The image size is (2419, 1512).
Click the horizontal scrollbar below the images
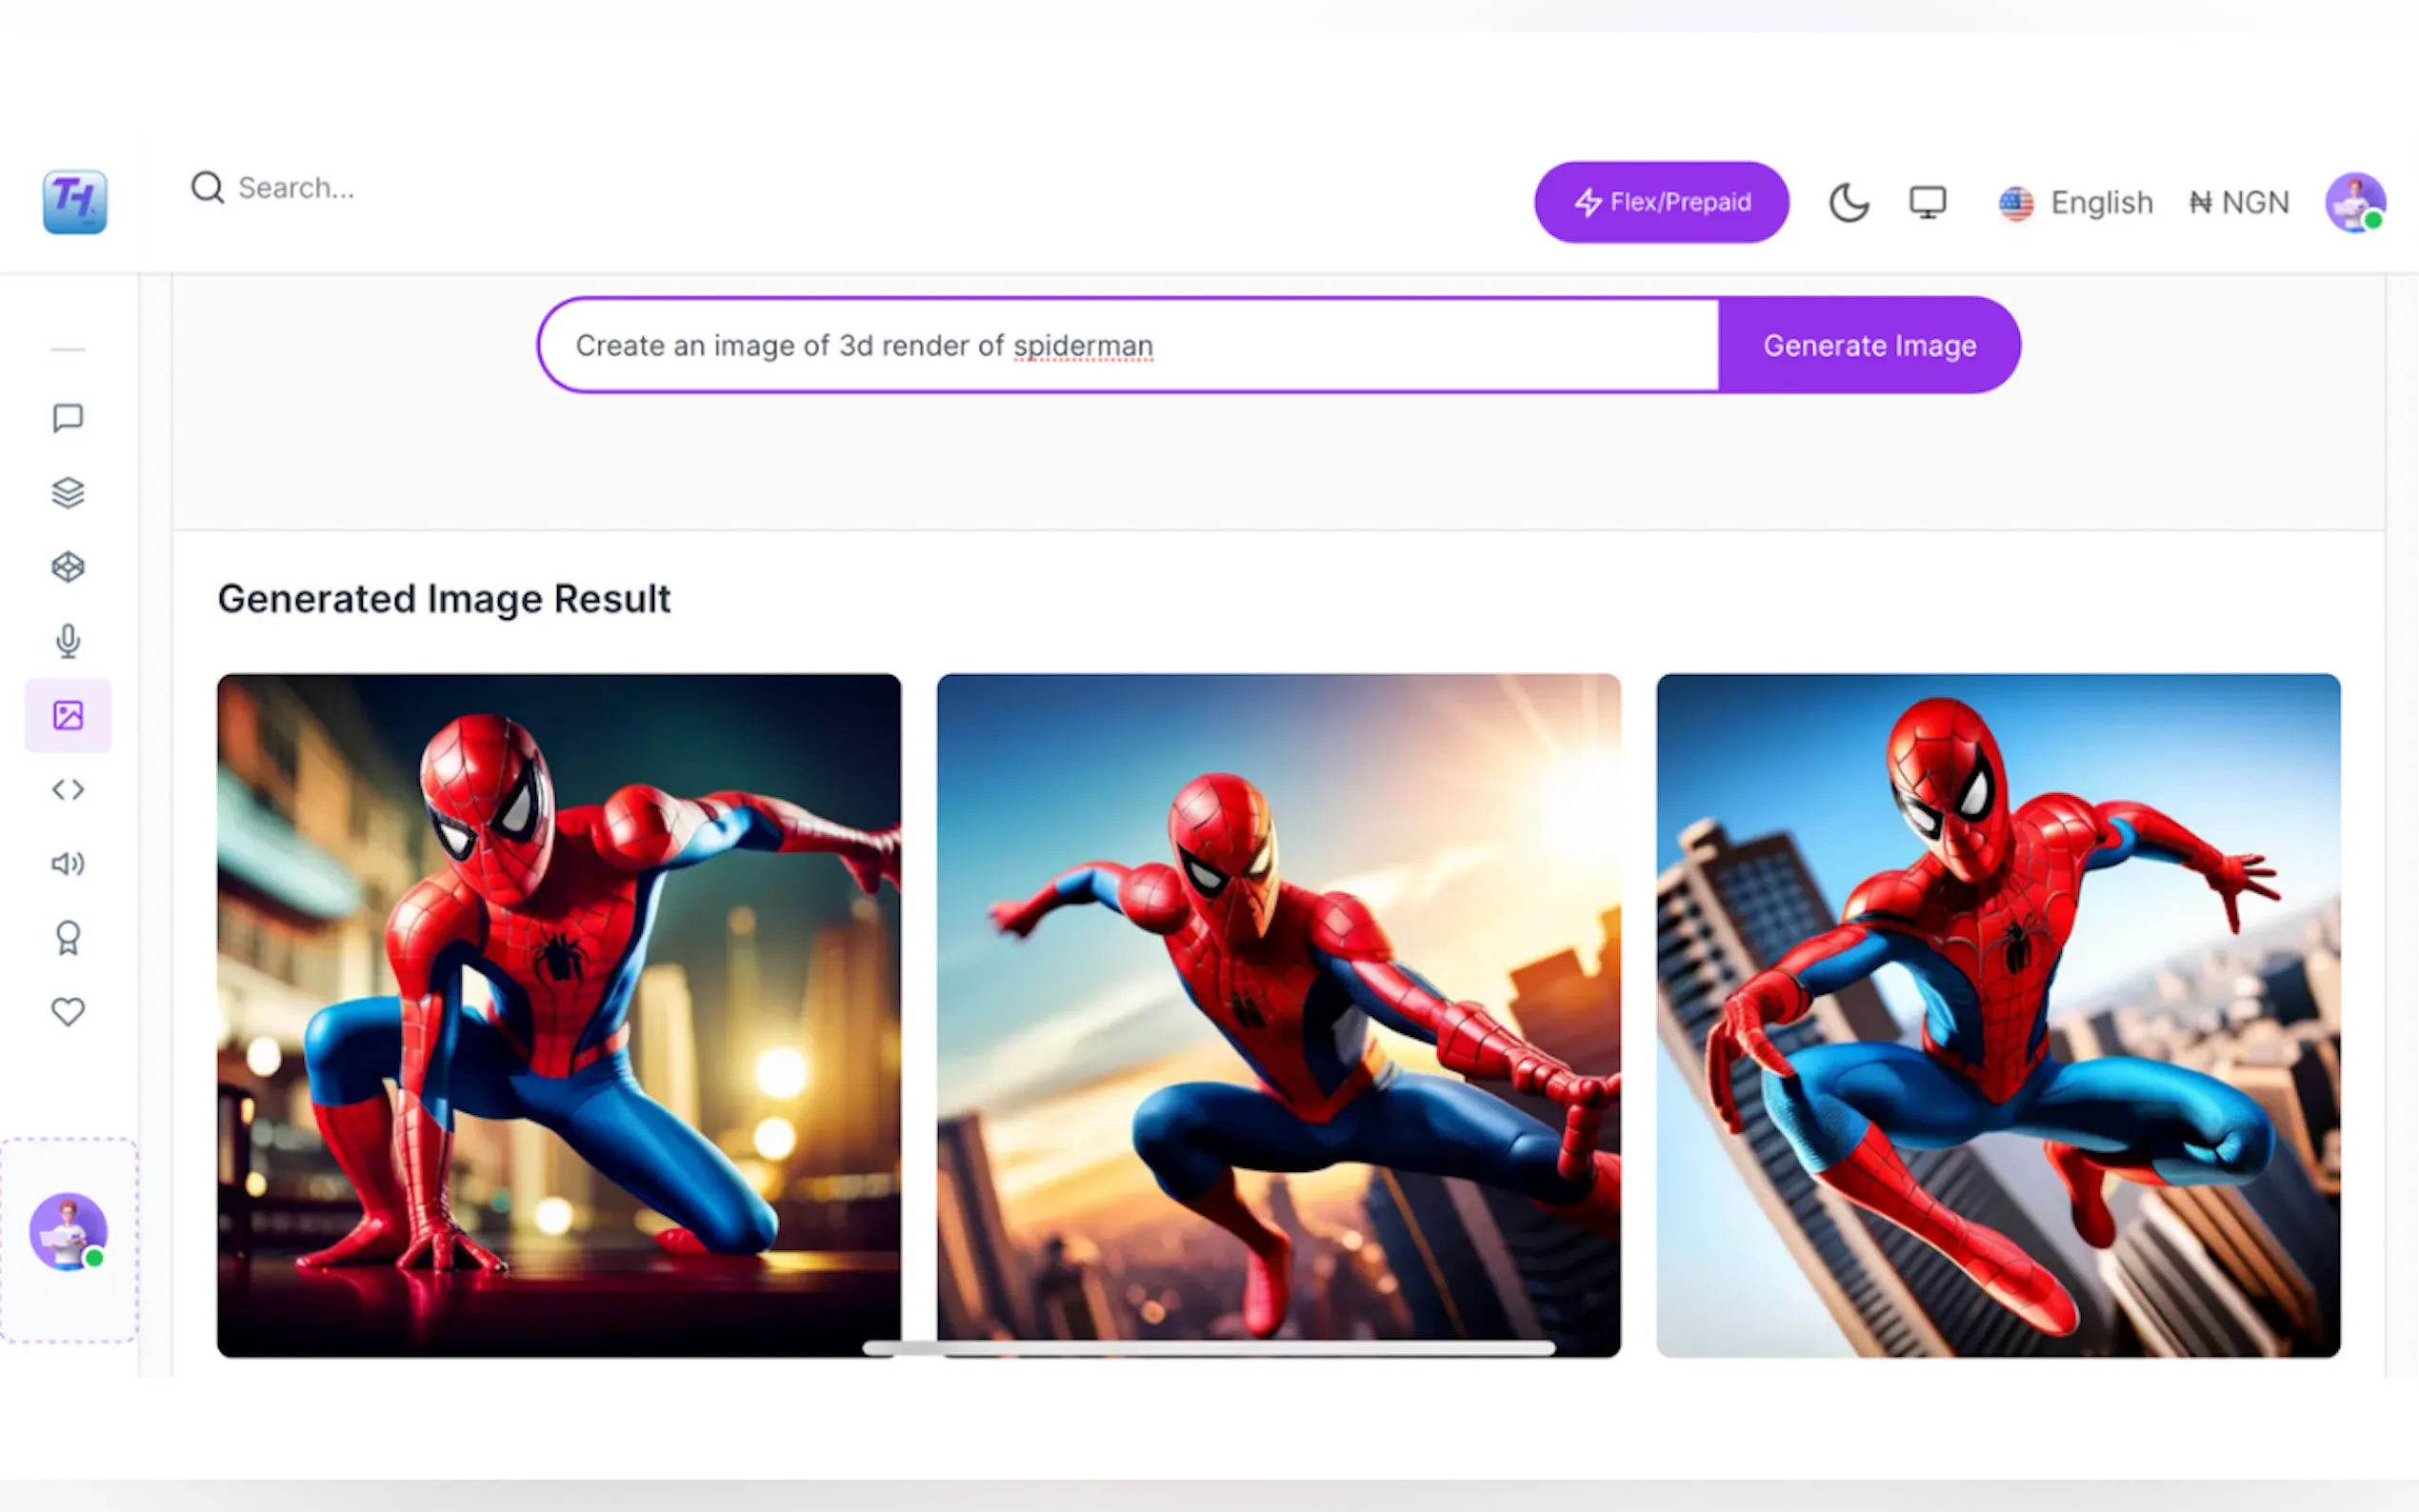(x=1208, y=1348)
